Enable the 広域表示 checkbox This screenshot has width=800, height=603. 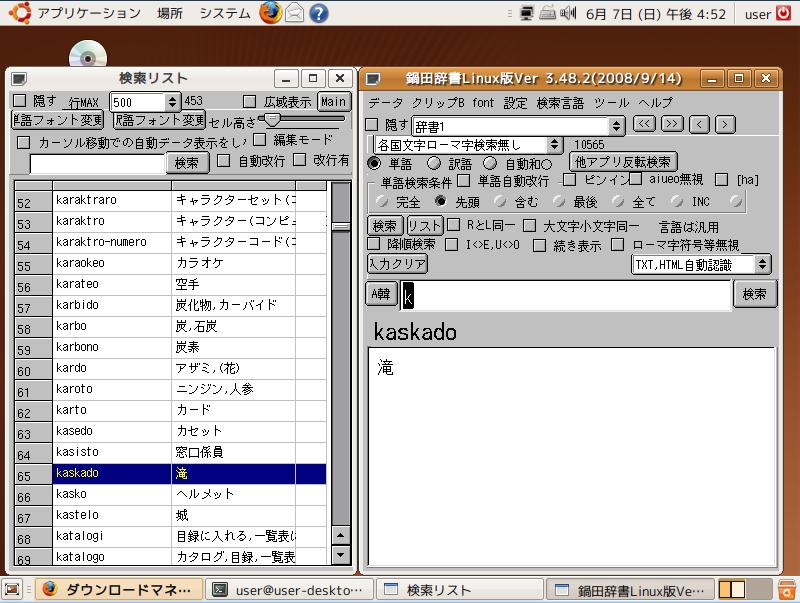(x=249, y=102)
